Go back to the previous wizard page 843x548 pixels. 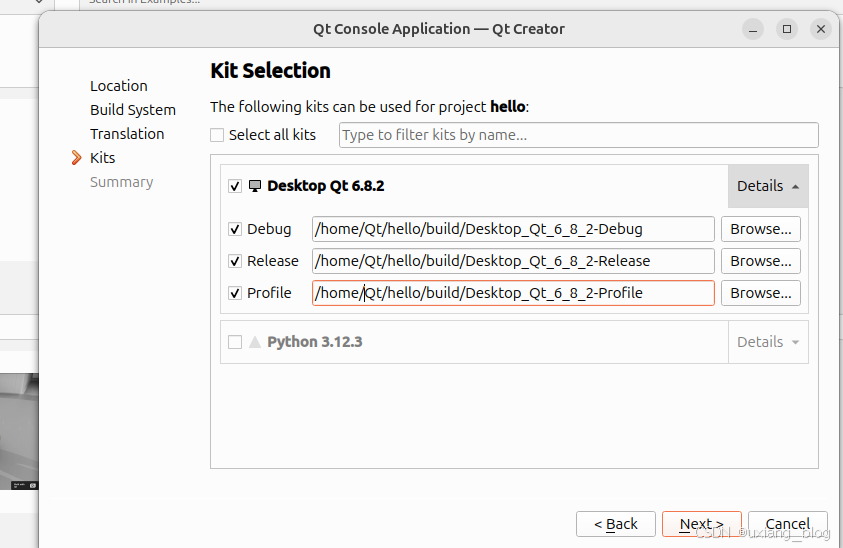616,524
